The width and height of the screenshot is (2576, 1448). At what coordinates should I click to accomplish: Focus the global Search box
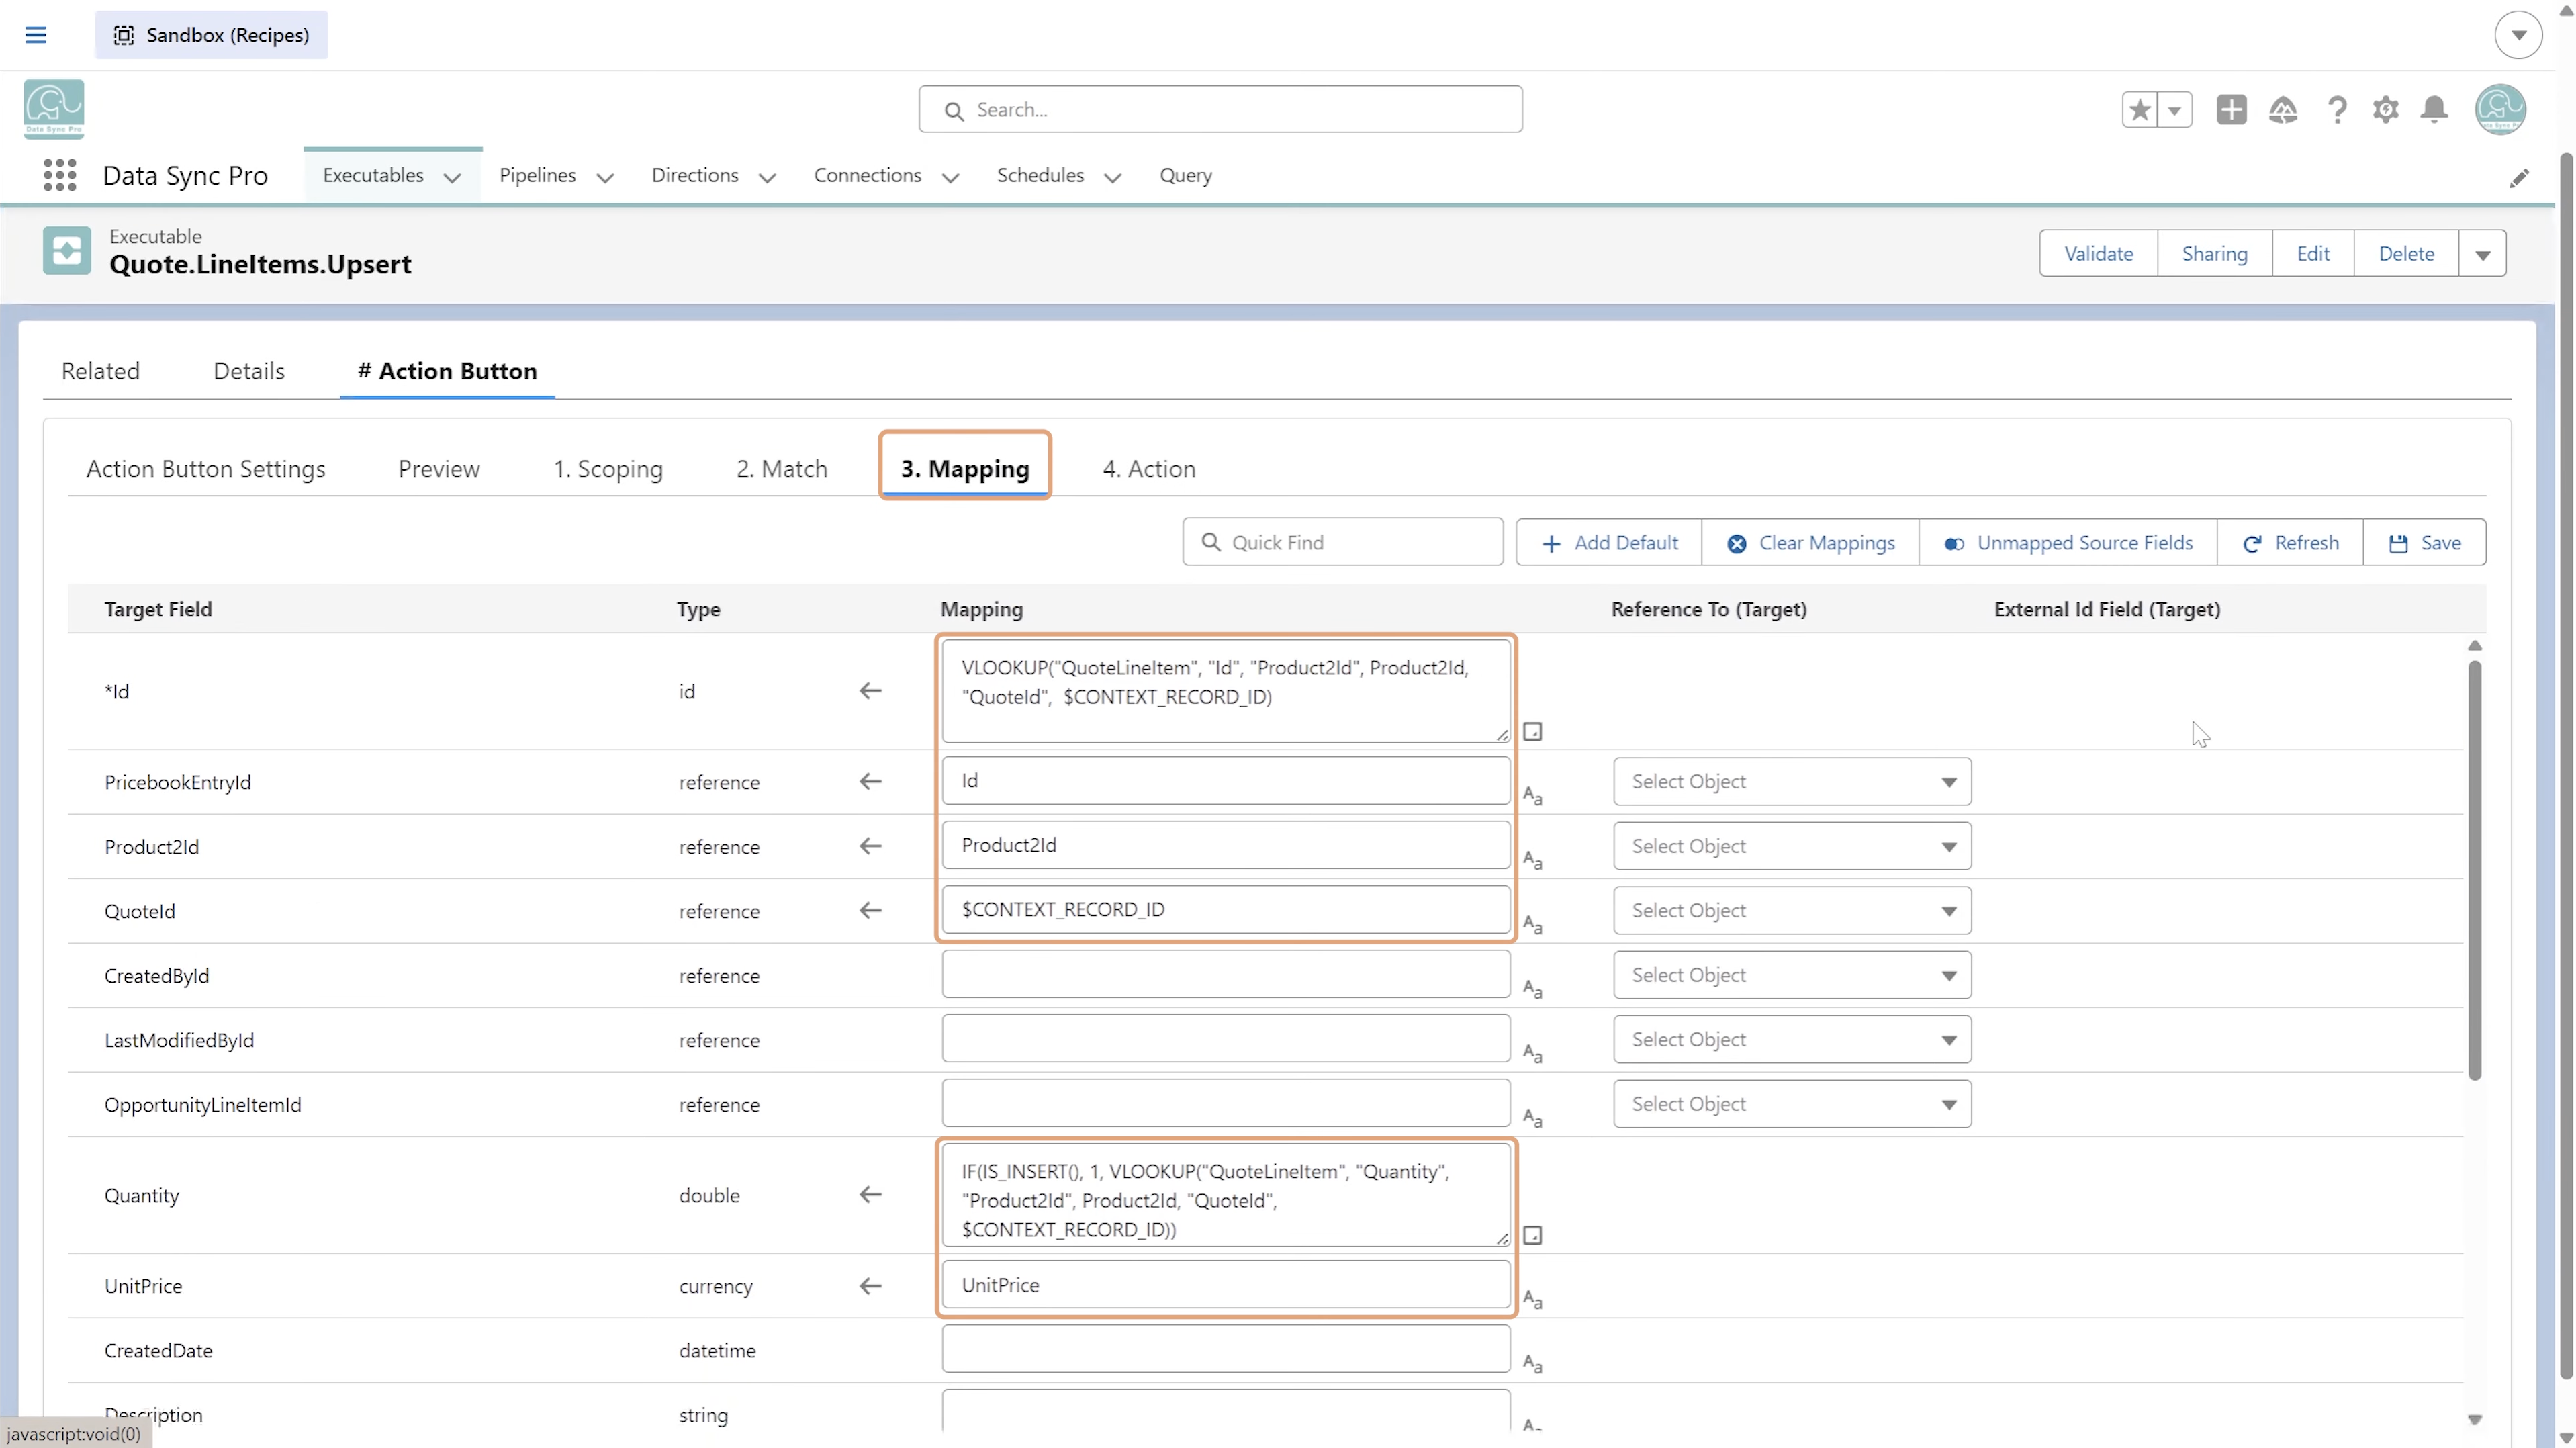pyautogui.click(x=1220, y=109)
